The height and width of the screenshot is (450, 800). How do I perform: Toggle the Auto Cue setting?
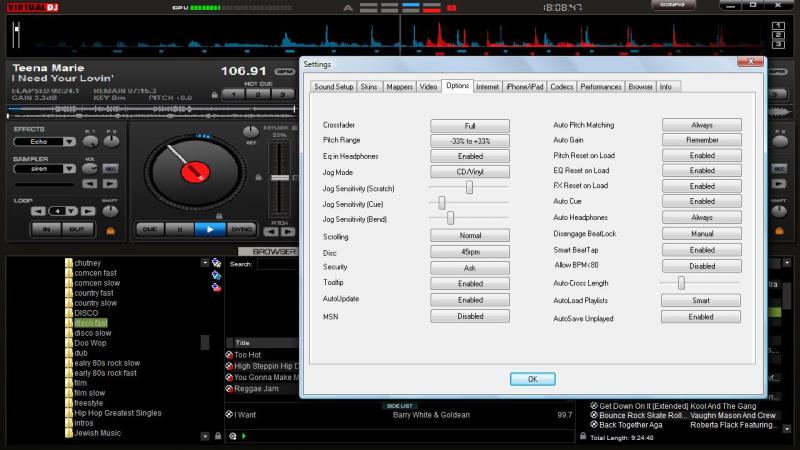[x=702, y=201]
